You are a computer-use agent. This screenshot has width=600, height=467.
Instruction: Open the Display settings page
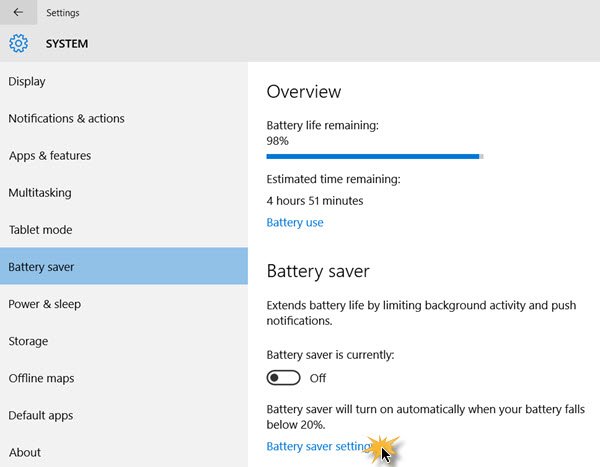point(27,81)
